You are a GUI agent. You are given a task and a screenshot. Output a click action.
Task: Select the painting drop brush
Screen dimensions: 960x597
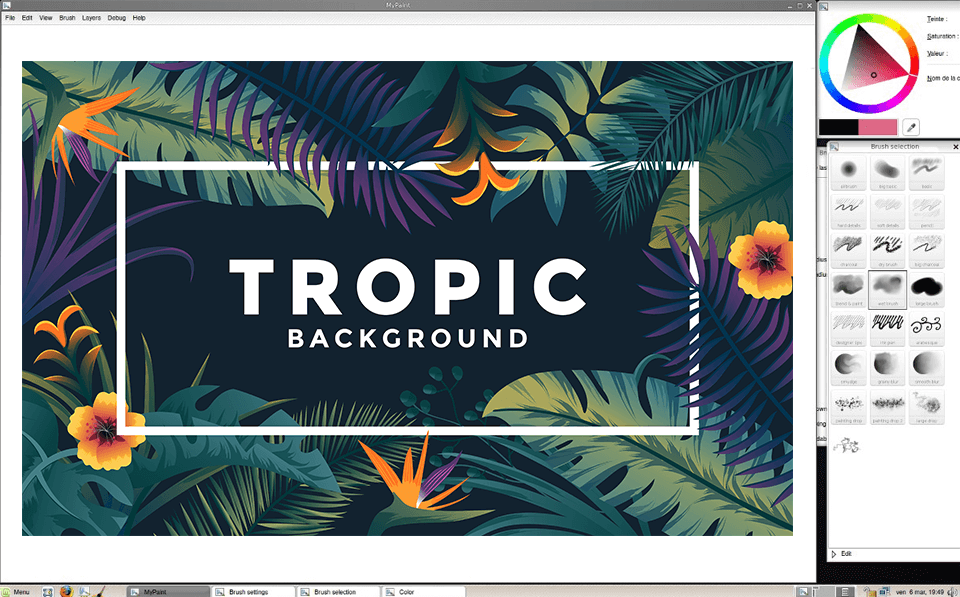pyautogui.click(x=849, y=405)
